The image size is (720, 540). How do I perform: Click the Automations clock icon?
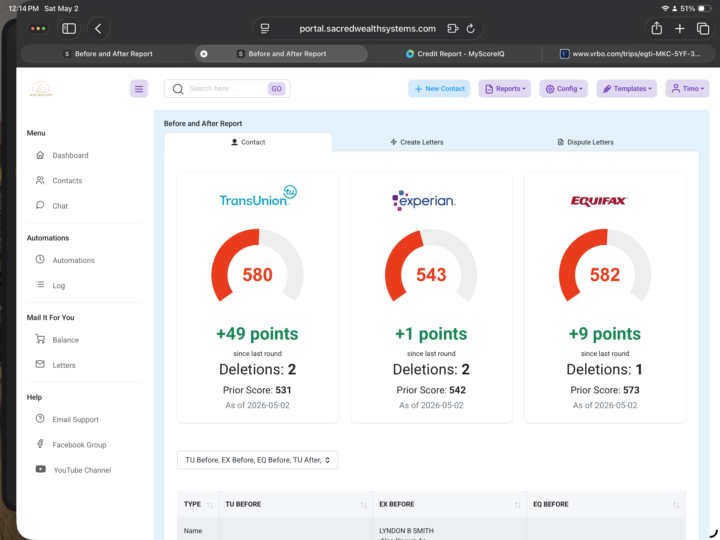point(40,259)
